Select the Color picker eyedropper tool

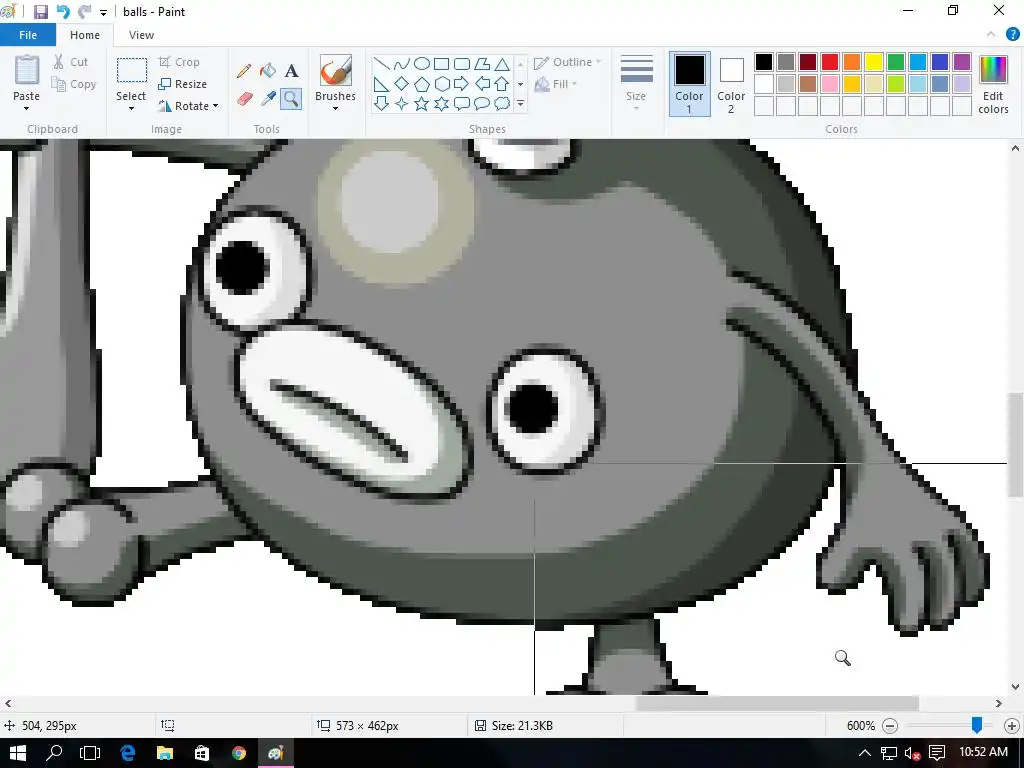point(268,99)
